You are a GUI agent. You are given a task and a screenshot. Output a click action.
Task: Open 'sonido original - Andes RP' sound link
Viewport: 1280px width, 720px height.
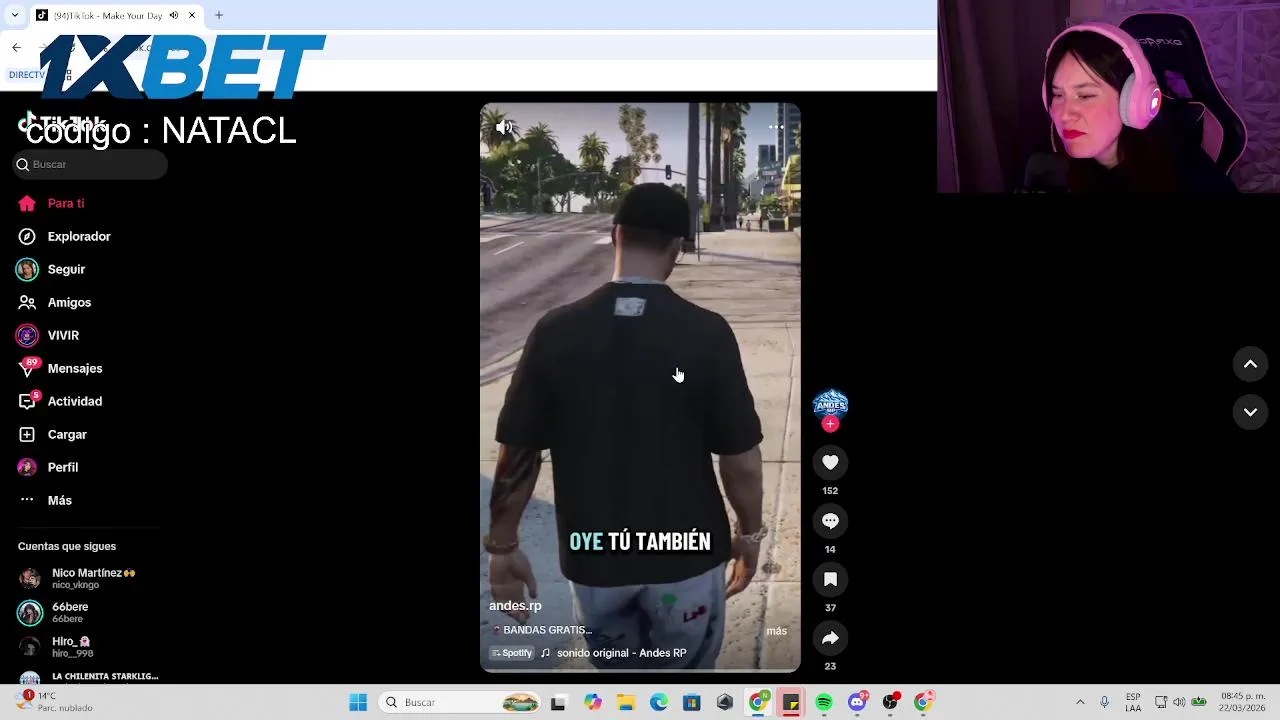point(621,653)
